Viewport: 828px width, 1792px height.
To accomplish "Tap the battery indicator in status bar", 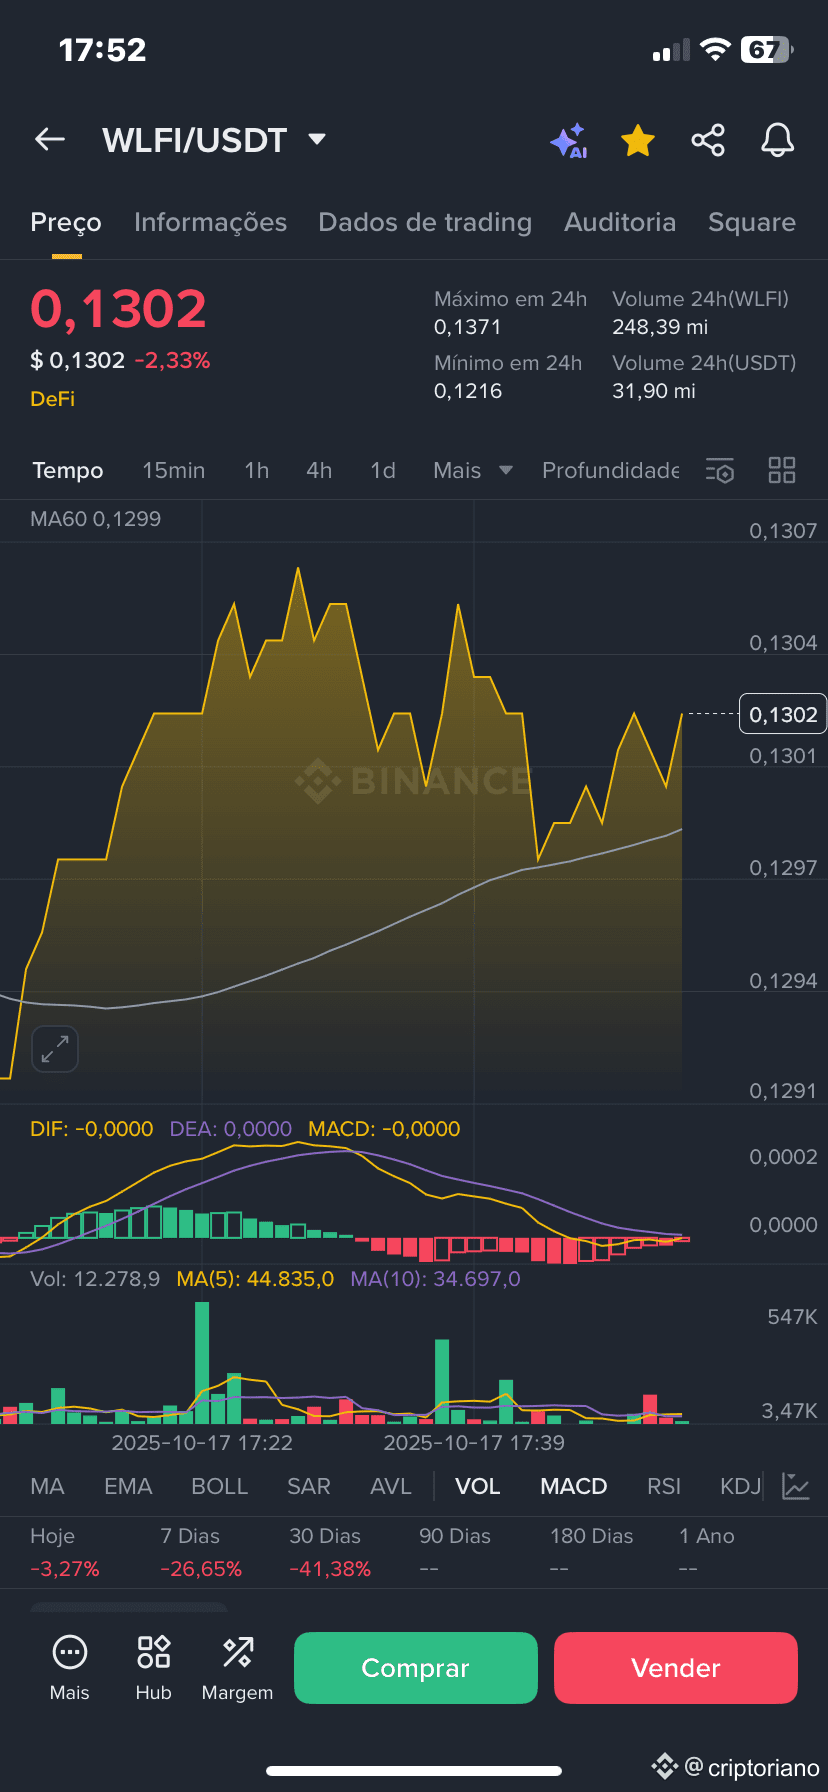I will [x=767, y=50].
